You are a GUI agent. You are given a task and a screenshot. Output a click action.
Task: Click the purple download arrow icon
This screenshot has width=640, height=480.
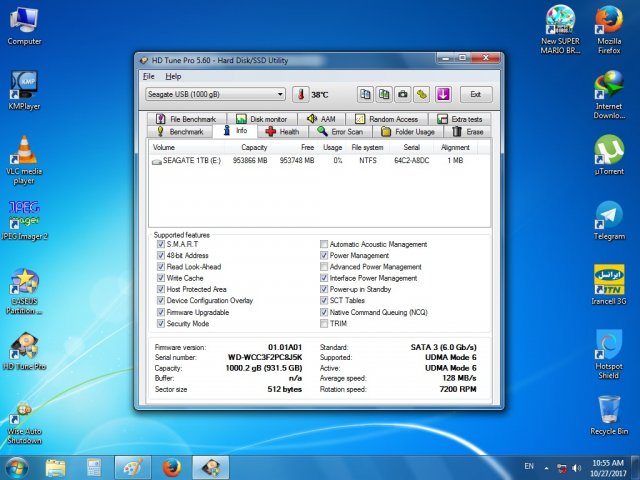[x=443, y=94]
